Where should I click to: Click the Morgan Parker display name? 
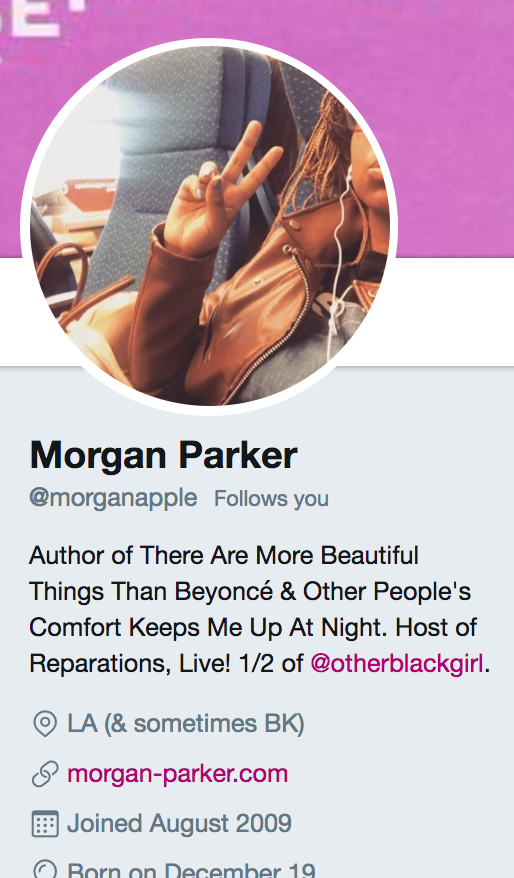(x=163, y=455)
